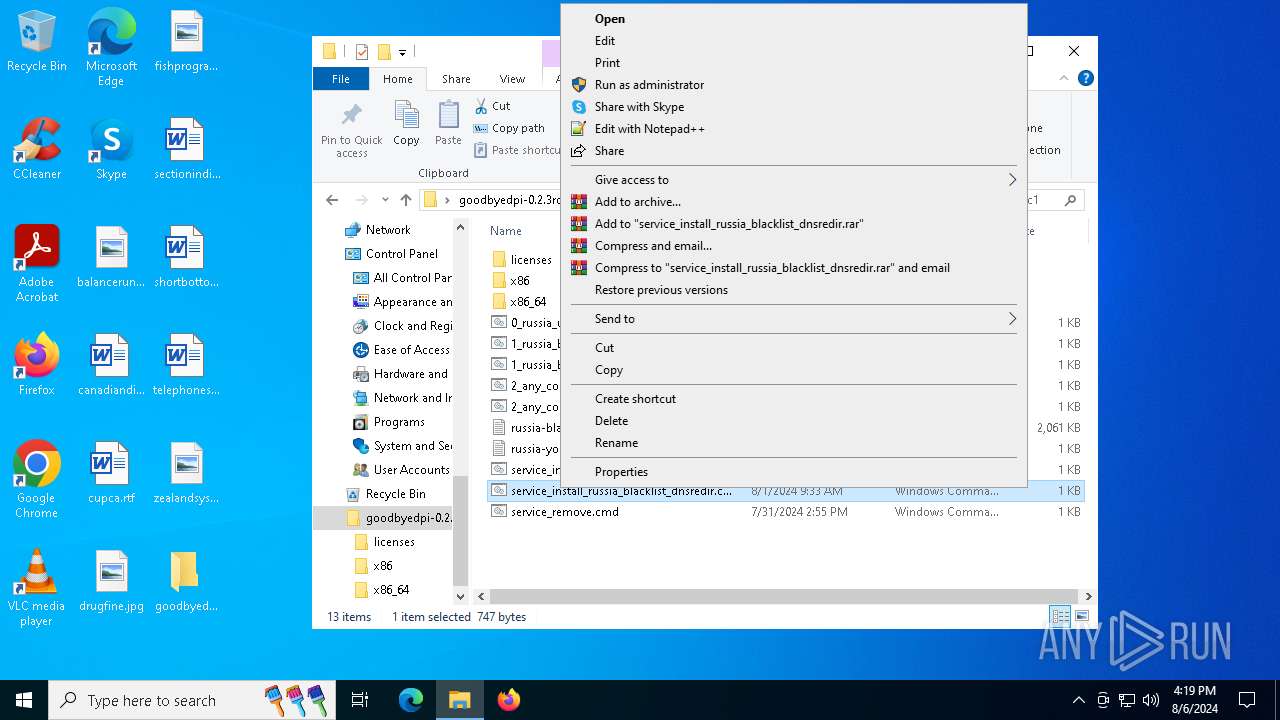Select Network in navigation pane
1280x720 pixels.
tap(388, 230)
